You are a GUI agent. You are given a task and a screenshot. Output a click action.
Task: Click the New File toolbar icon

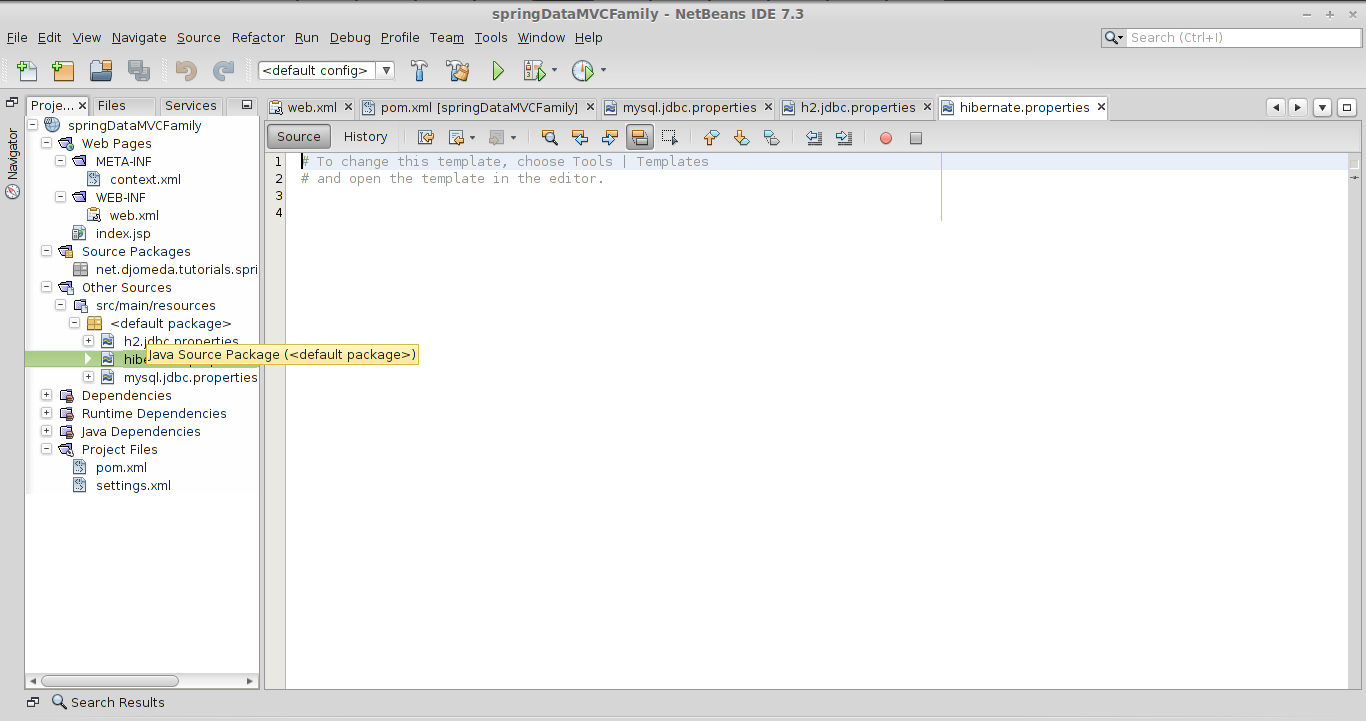(x=27, y=71)
